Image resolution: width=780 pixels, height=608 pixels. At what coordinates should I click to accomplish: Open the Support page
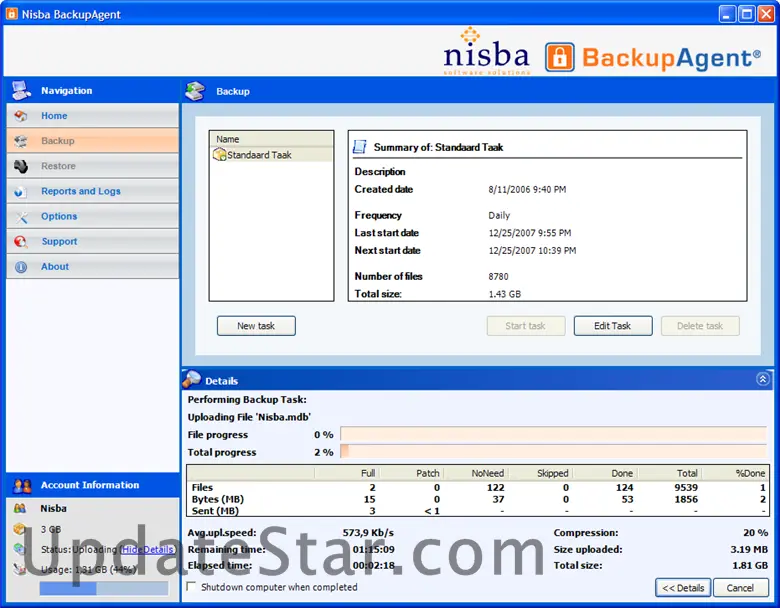click(93, 241)
